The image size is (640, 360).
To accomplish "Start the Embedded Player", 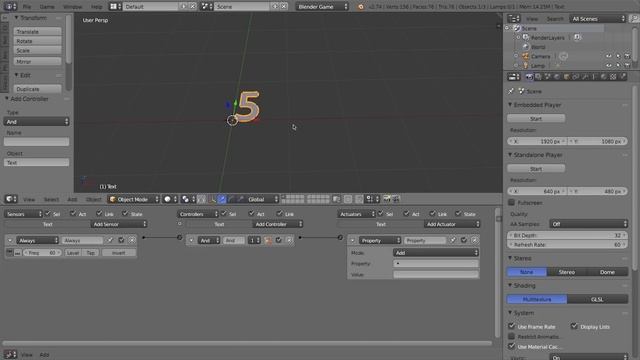I will (x=536, y=118).
